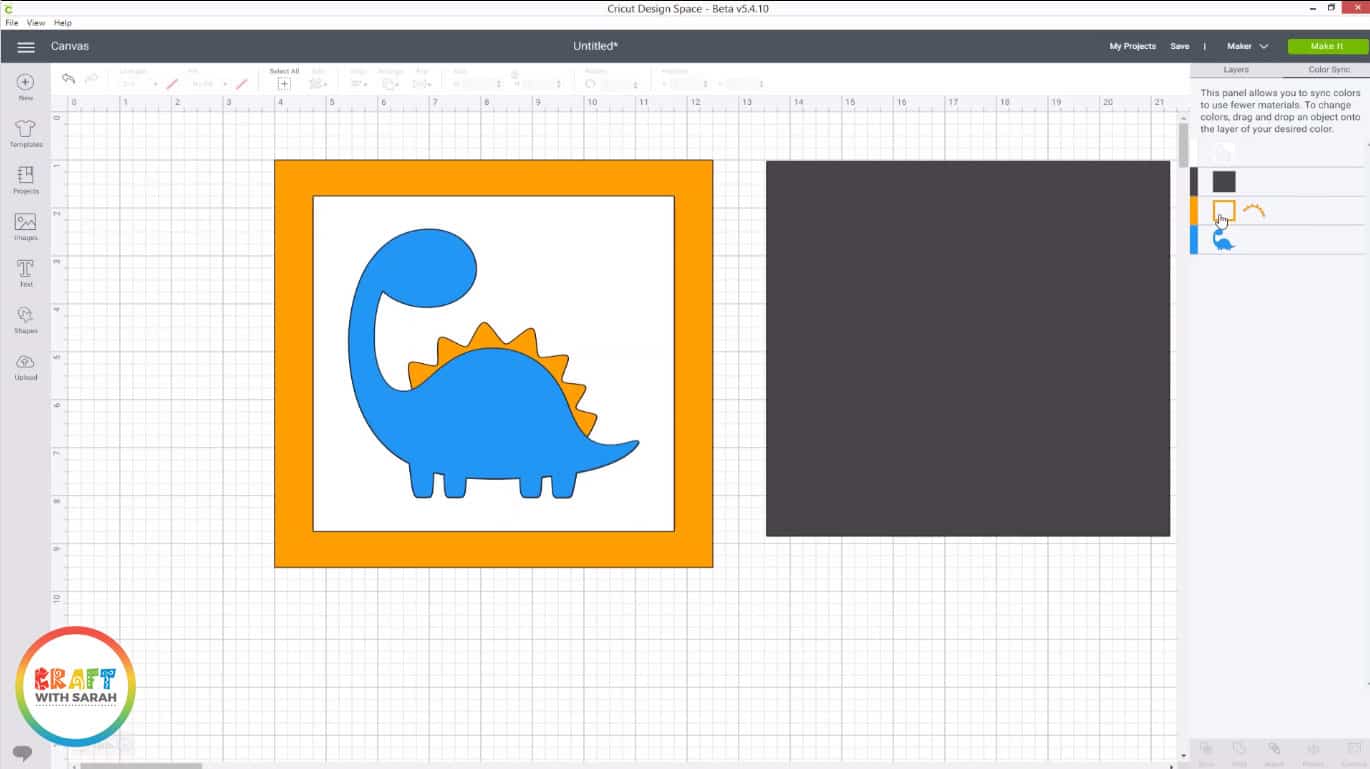Open the Images library
This screenshot has height=769, width=1370.
pyautogui.click(x=26, y=227)
